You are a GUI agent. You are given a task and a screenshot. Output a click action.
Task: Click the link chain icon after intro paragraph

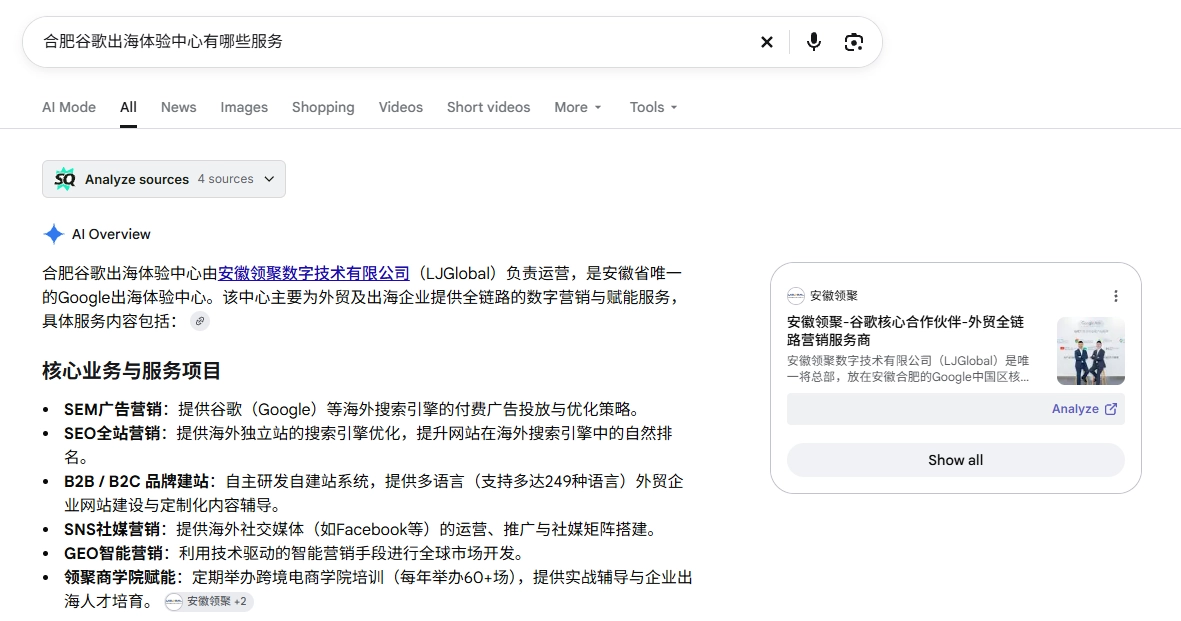pyautogui.click(x=200, y=321)
